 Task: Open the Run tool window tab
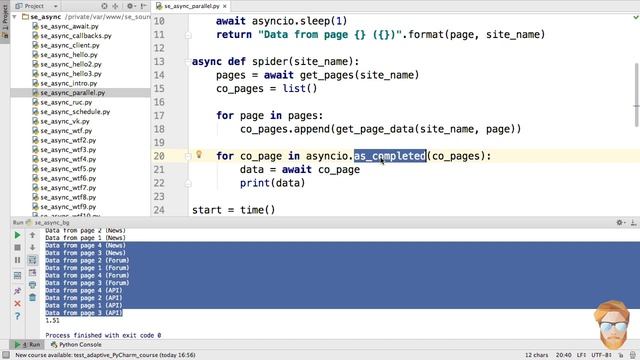point(28,344)
